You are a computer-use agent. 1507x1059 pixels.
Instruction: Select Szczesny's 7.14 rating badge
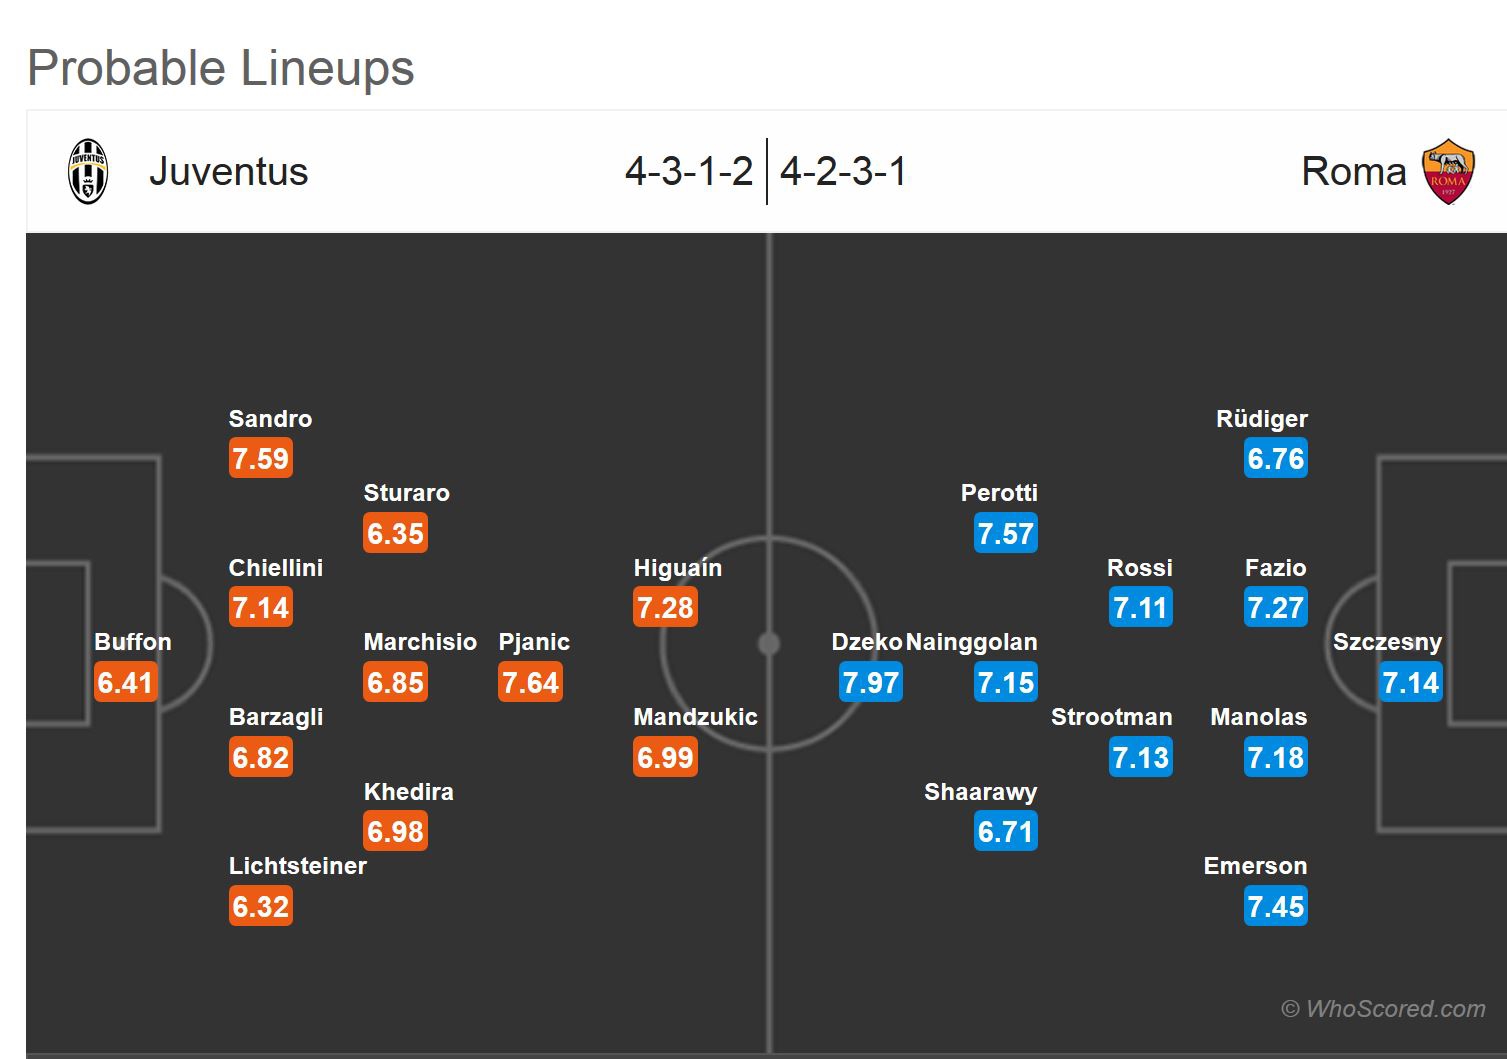(x=1410, y=683)
